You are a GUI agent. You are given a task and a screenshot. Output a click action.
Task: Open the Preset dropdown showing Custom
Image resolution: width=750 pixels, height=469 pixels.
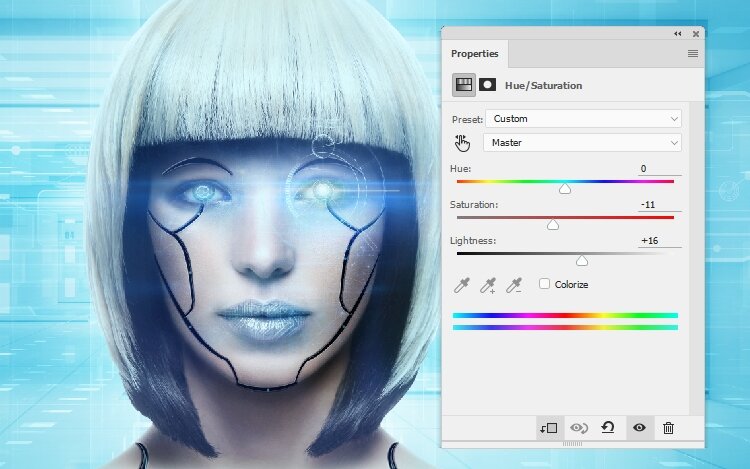pyautogui.click(x=584, y=119)
